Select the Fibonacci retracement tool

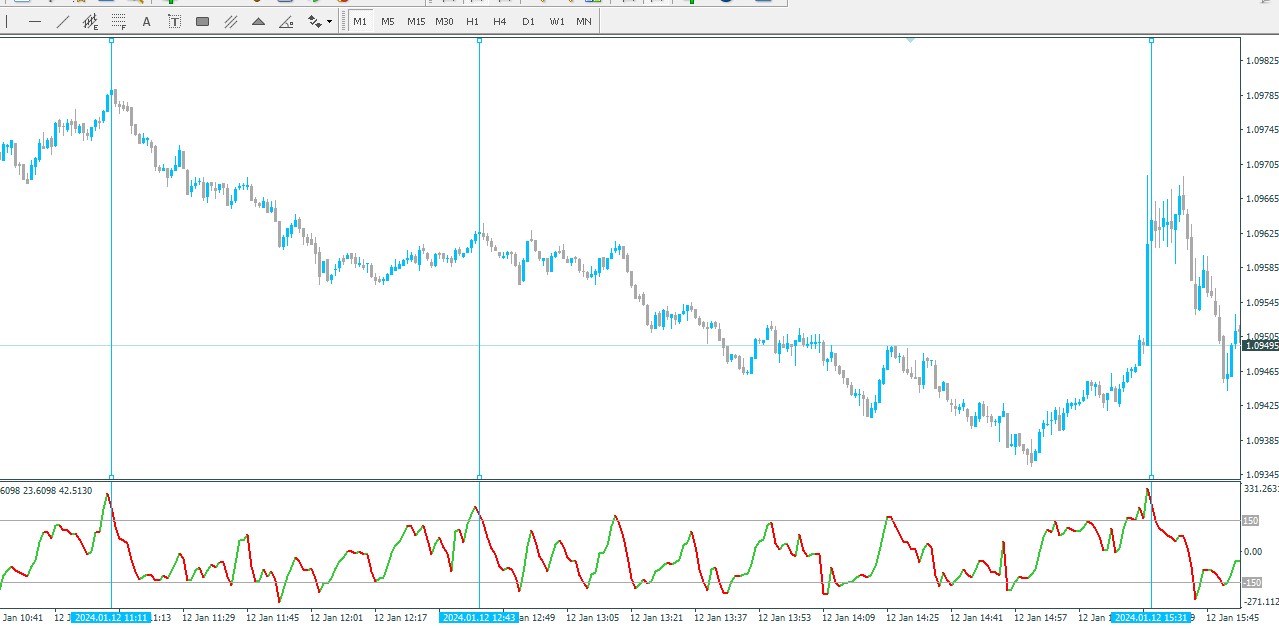119,21
